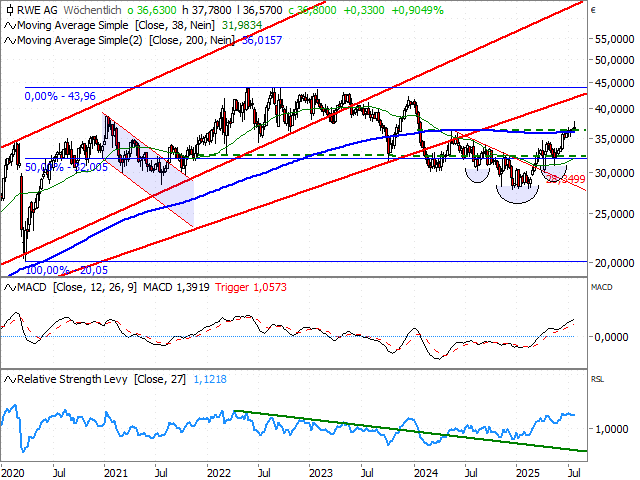Click the 38 moving average value 31,9834
640x480 pixels.
coord(242,25)
